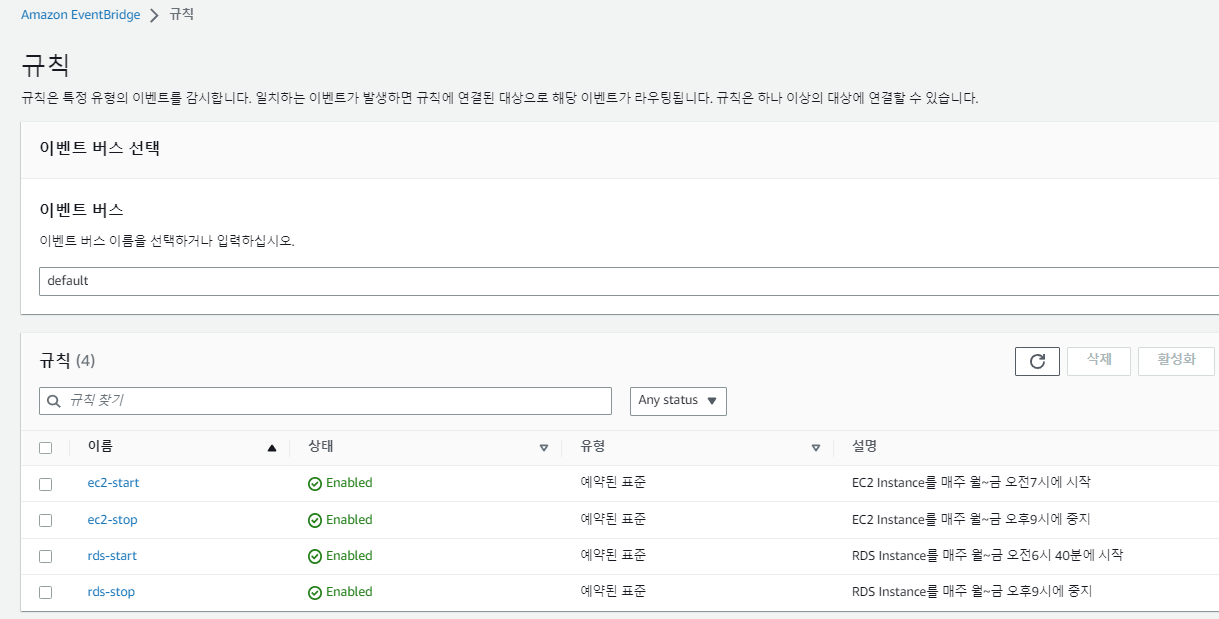Check the ec2-stop rule checkbox

(x=45, y=520)
